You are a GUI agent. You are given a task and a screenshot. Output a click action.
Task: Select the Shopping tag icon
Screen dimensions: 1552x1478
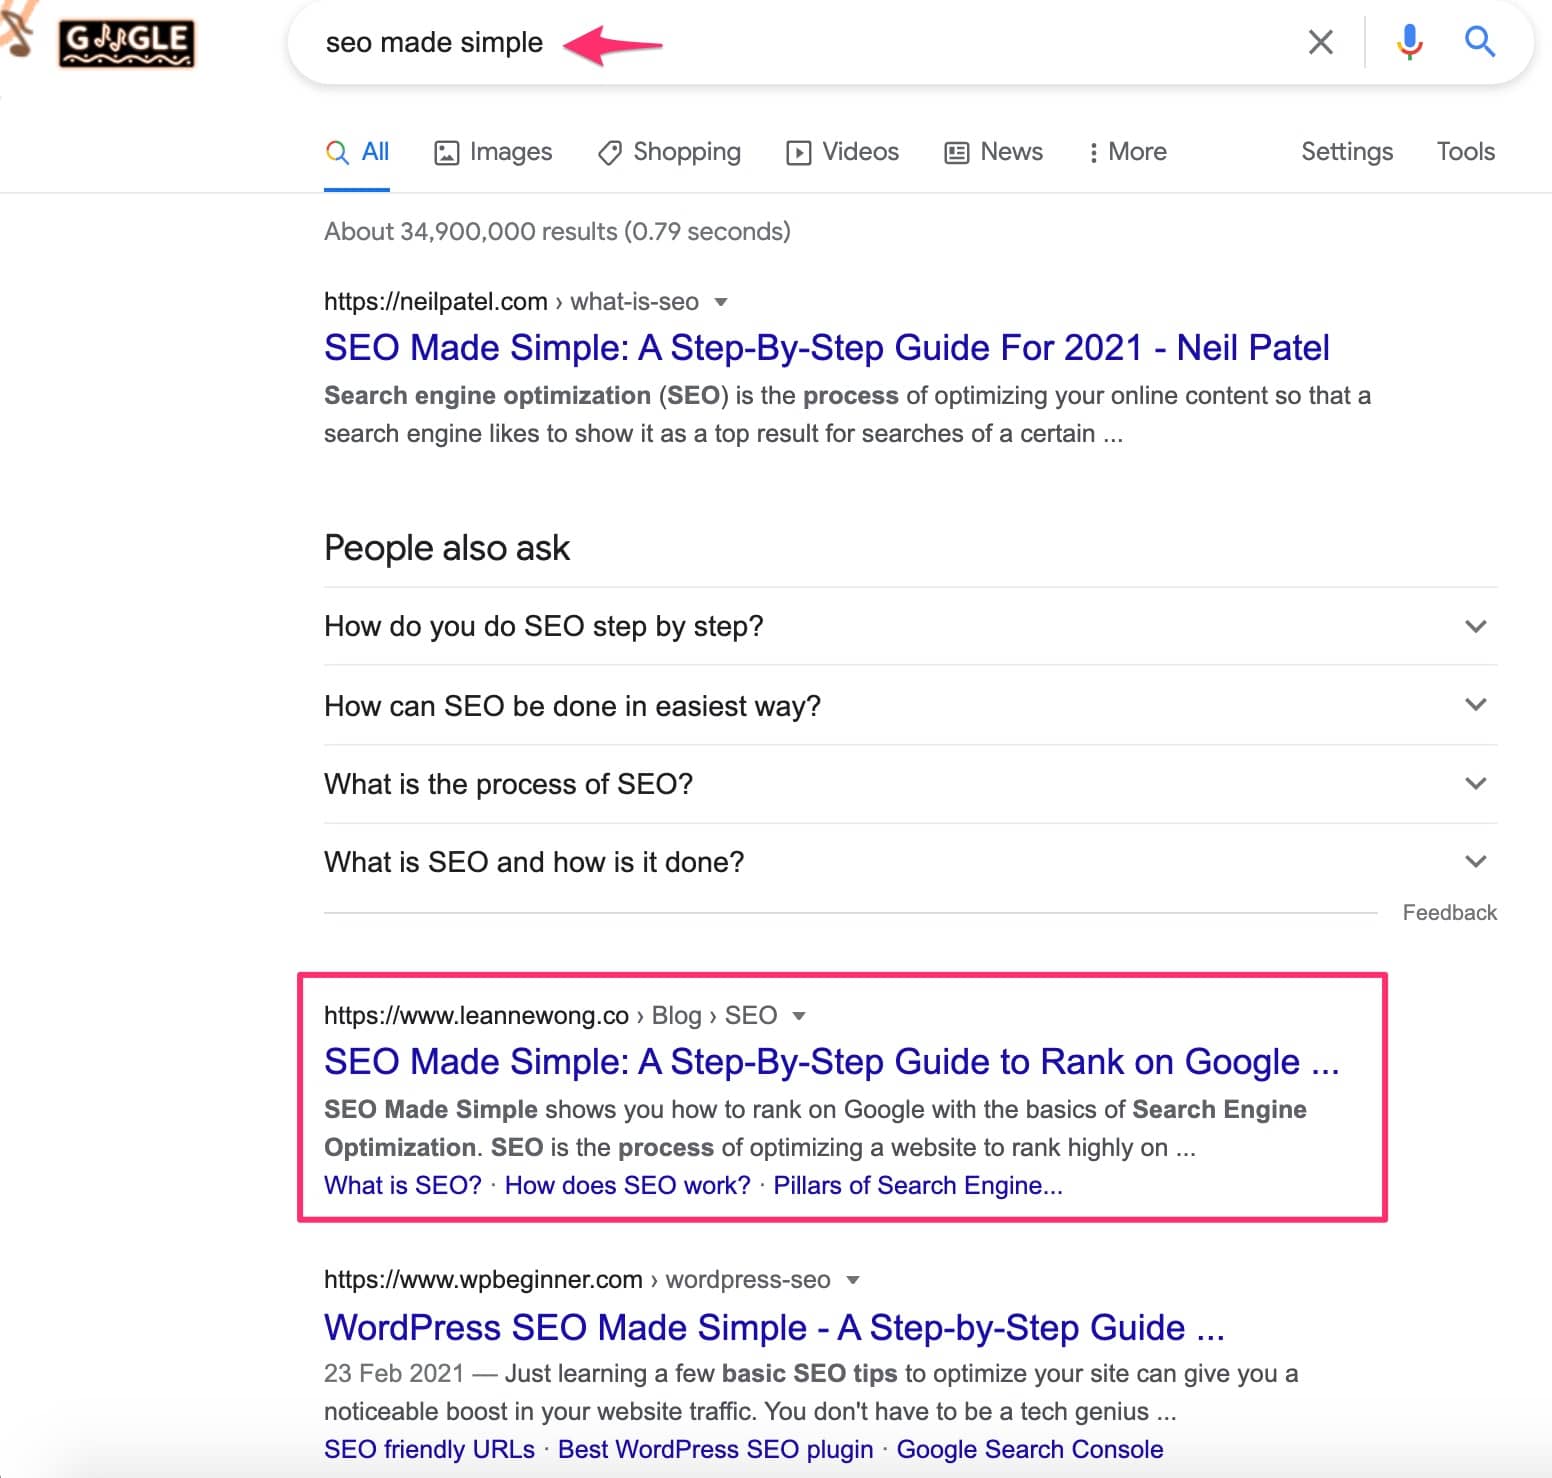608,152
